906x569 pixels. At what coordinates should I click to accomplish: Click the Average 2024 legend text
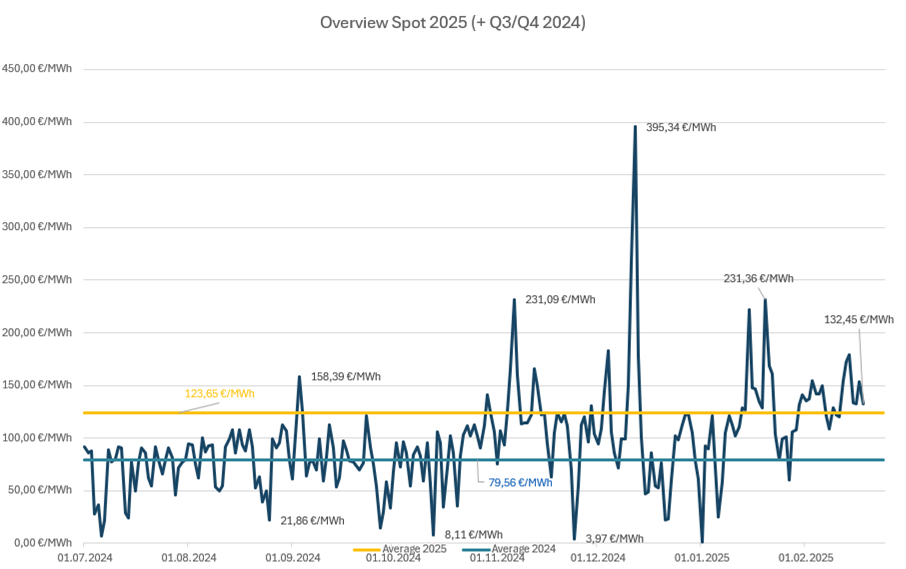click(525, 550)
